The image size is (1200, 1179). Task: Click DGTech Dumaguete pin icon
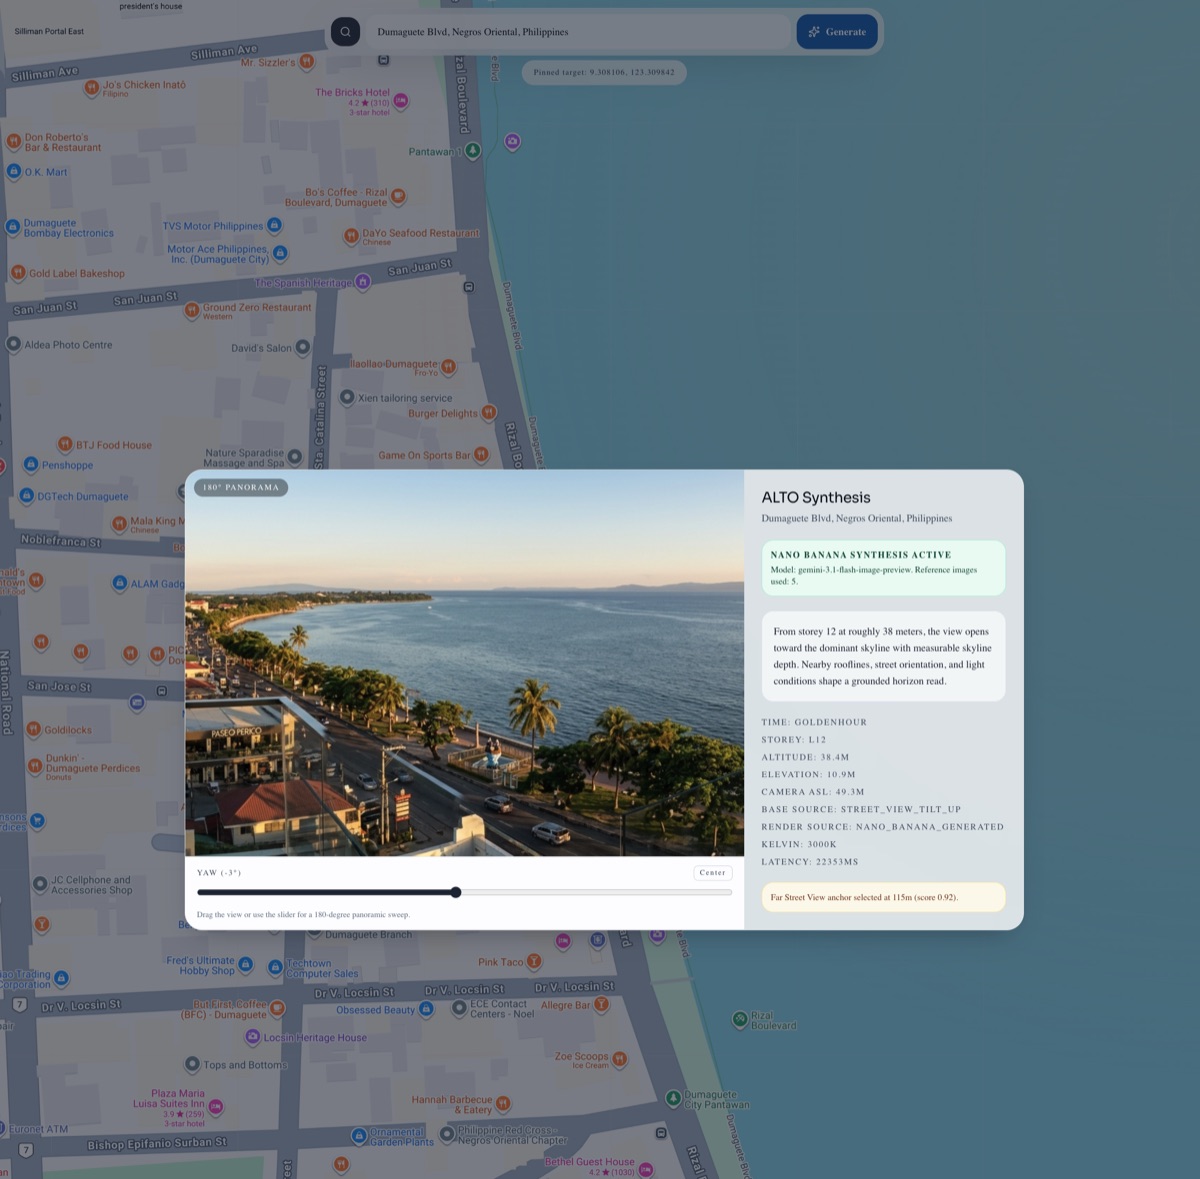click(x=27, y=495)
